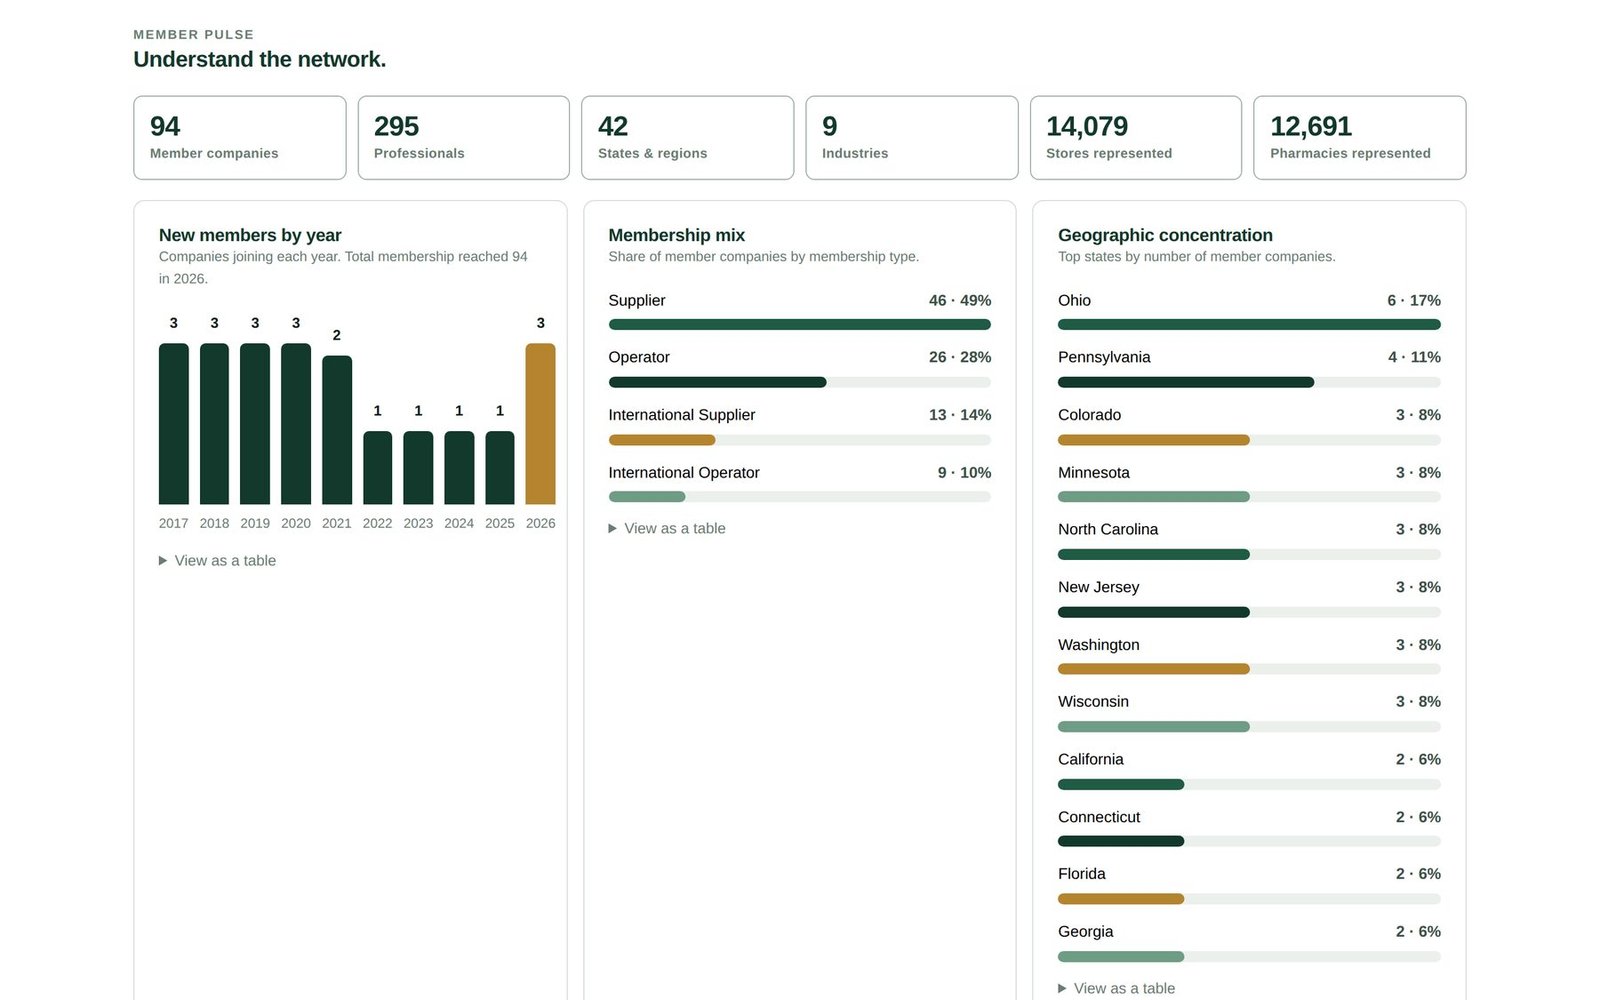Screen dimensions: 1600x1000
Task: Click the Operator progress bar
Action: 800,382
